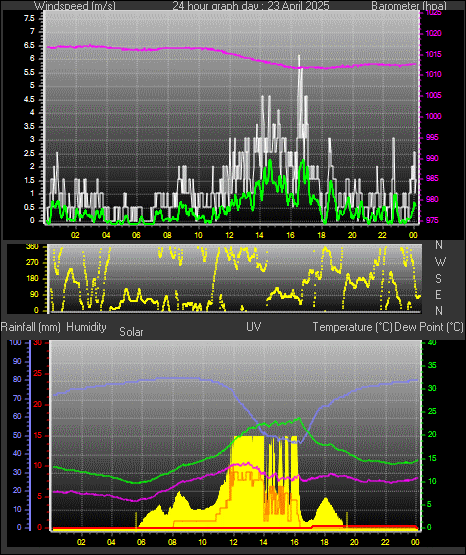
Task: Click the 2.5 windspeed scale value
Action: pos(30,154)
